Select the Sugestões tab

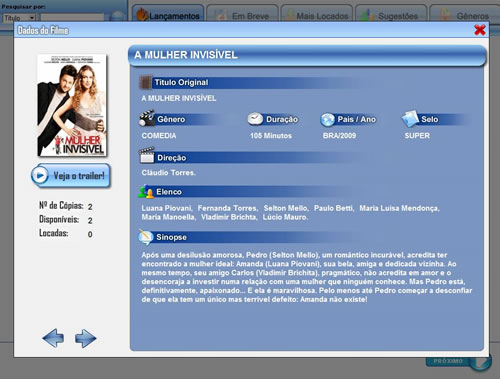point(391,14)
